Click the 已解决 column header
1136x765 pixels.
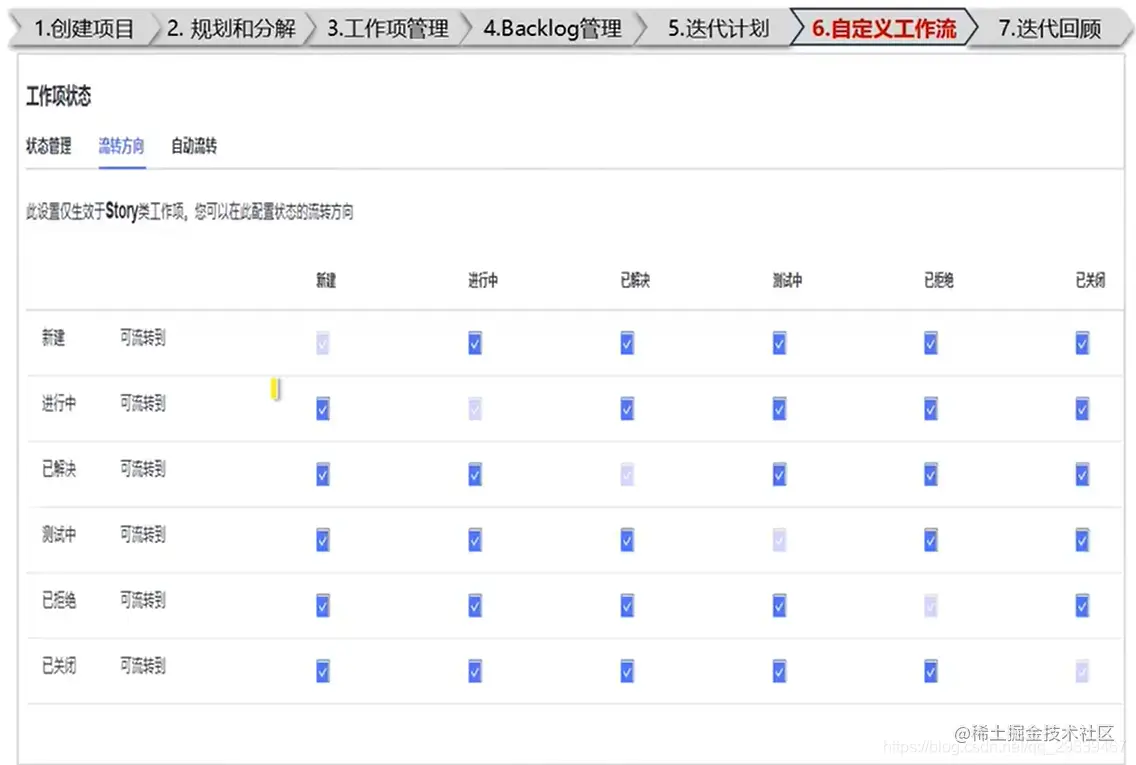(x=635, y=280)
